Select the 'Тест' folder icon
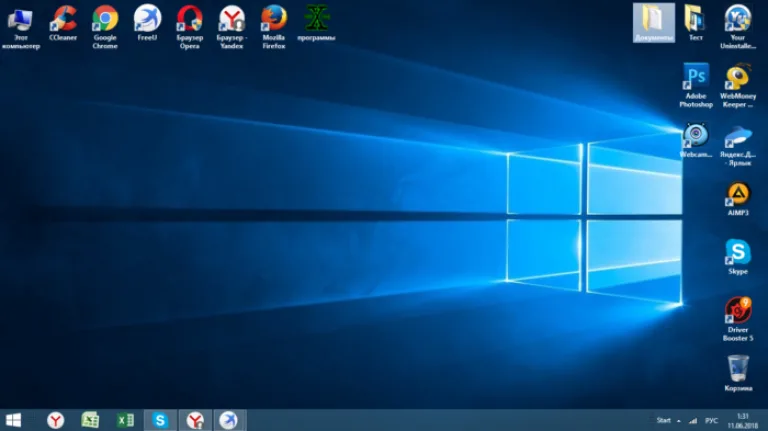768x431 pixels. (696, 23)
